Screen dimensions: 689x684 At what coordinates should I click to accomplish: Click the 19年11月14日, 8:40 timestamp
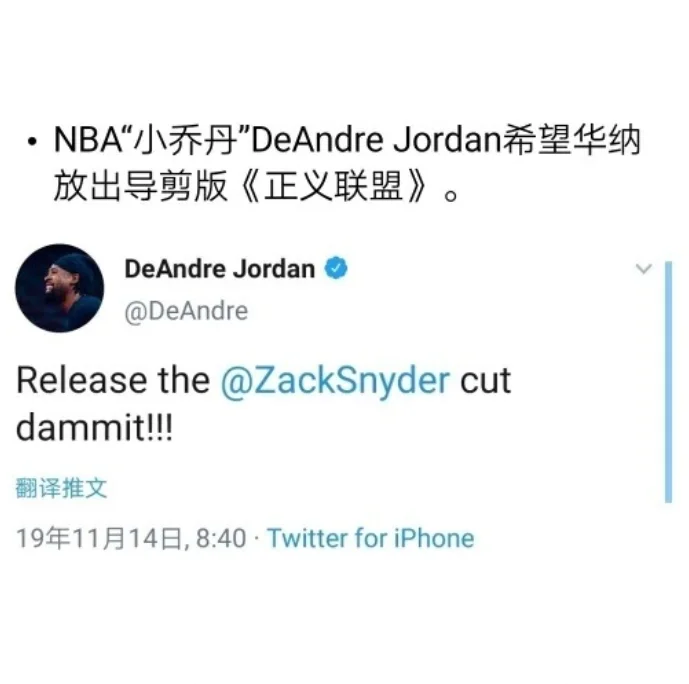click(x=131, y=538)
